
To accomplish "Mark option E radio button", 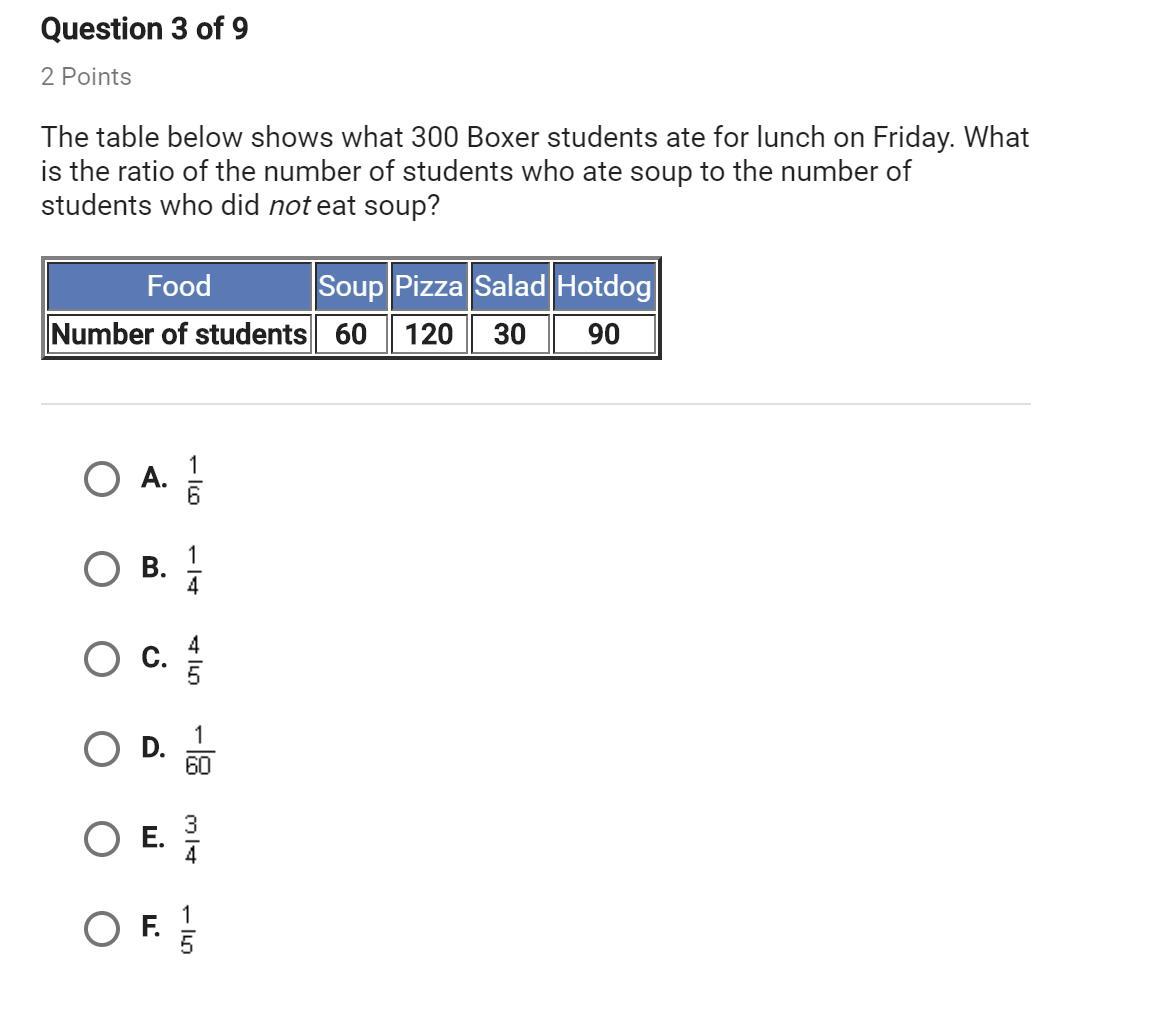I will click(101, 839).
